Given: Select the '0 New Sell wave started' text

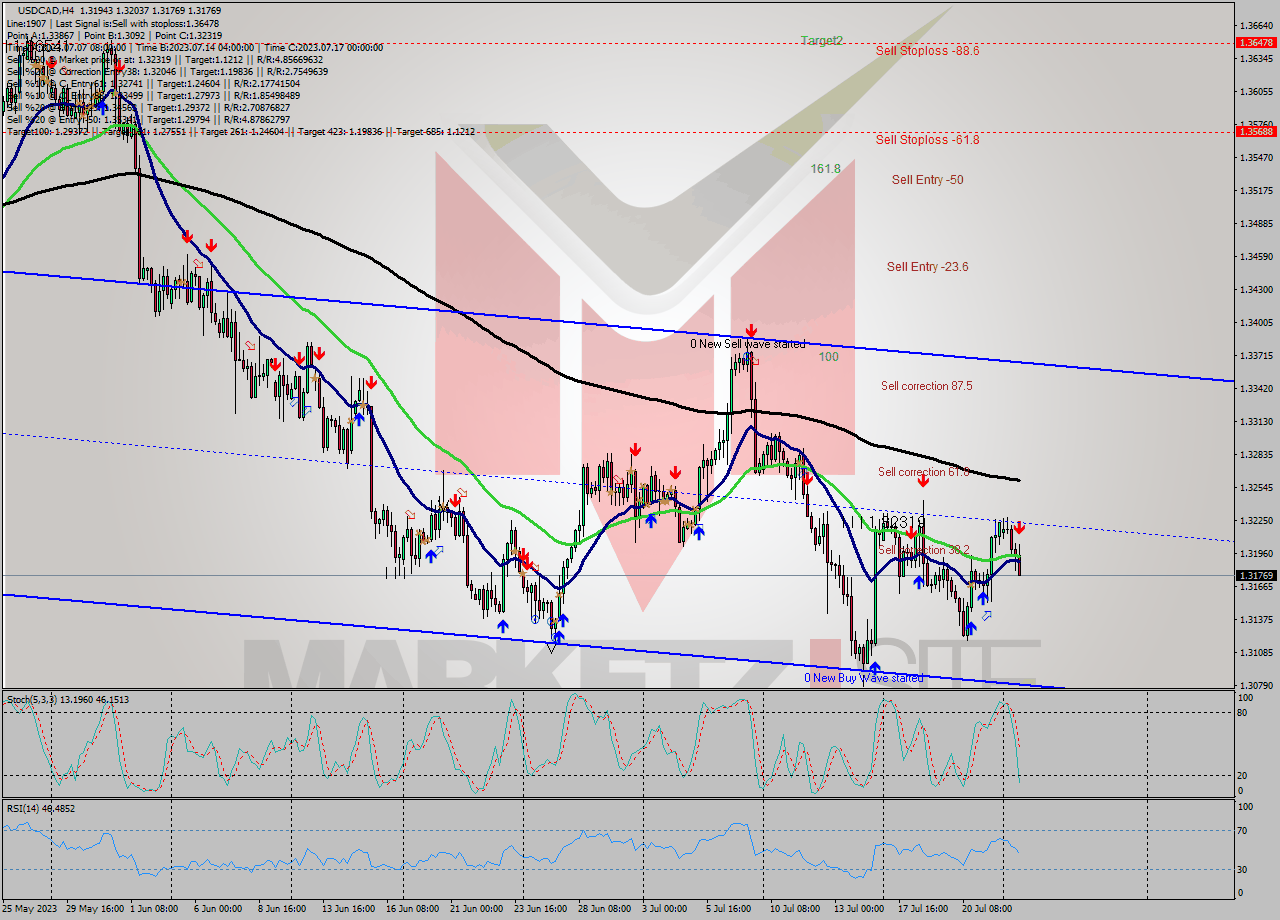Looking at the screenshot, I should pos(747,344).
